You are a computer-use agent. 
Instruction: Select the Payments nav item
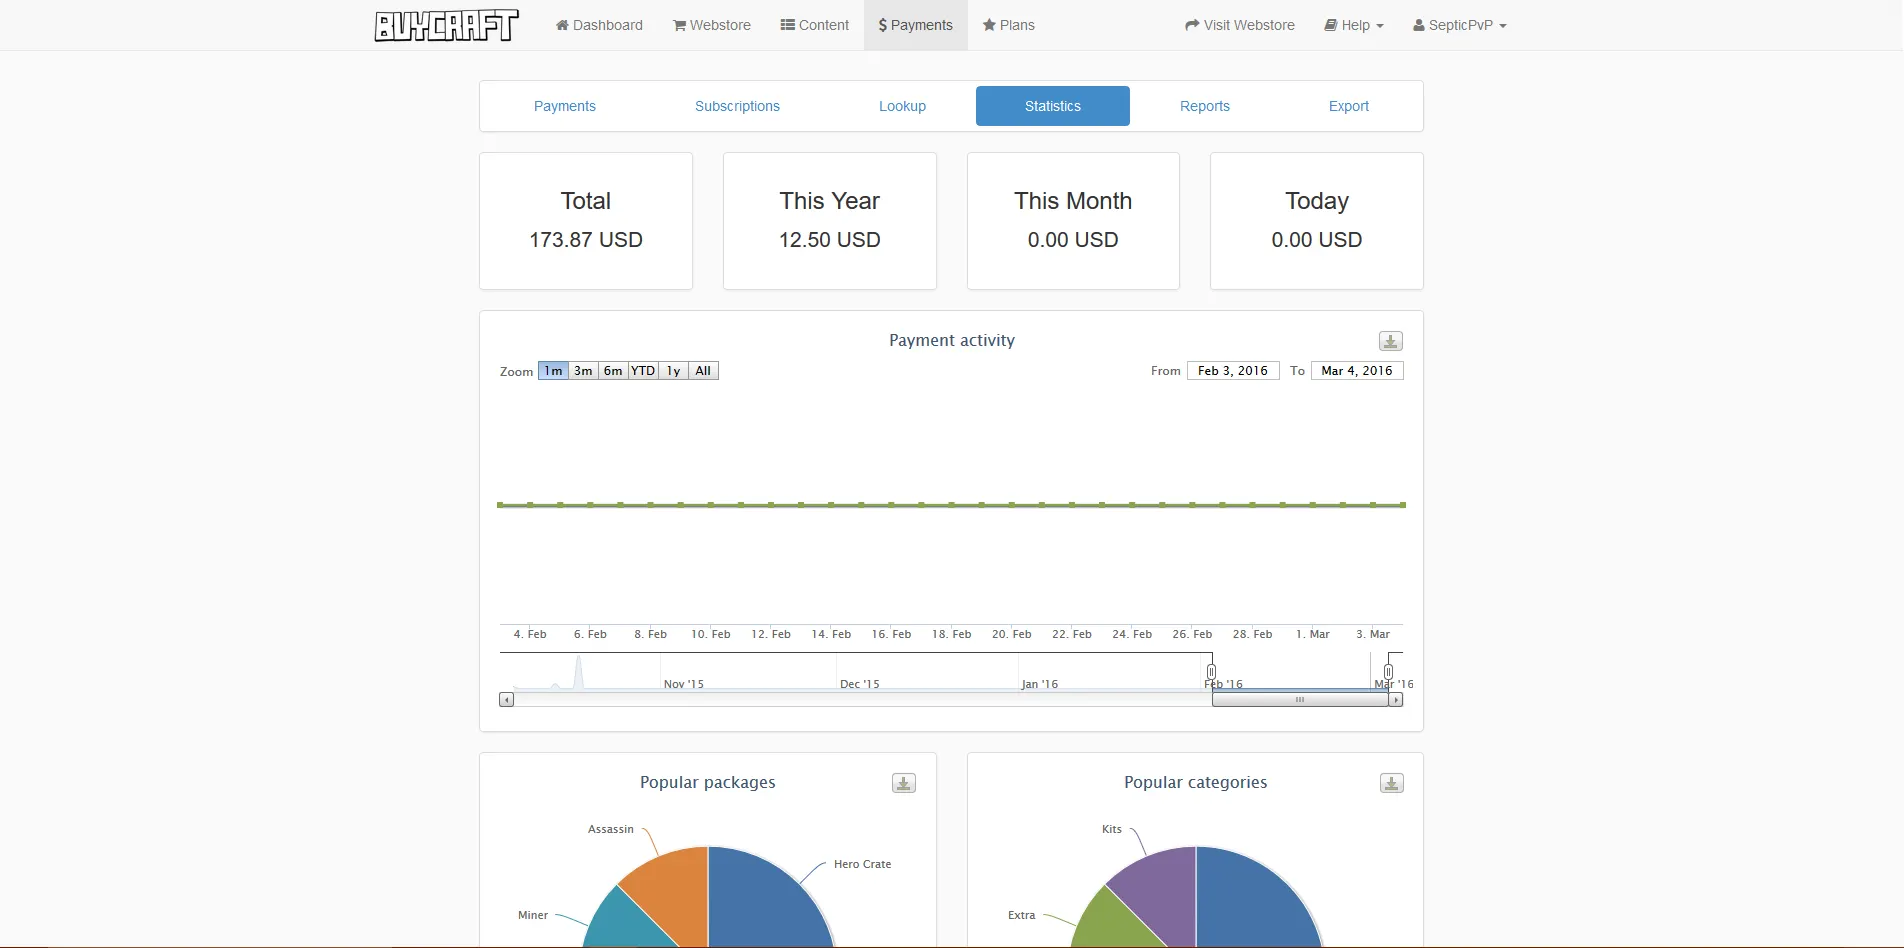(916, 25)
